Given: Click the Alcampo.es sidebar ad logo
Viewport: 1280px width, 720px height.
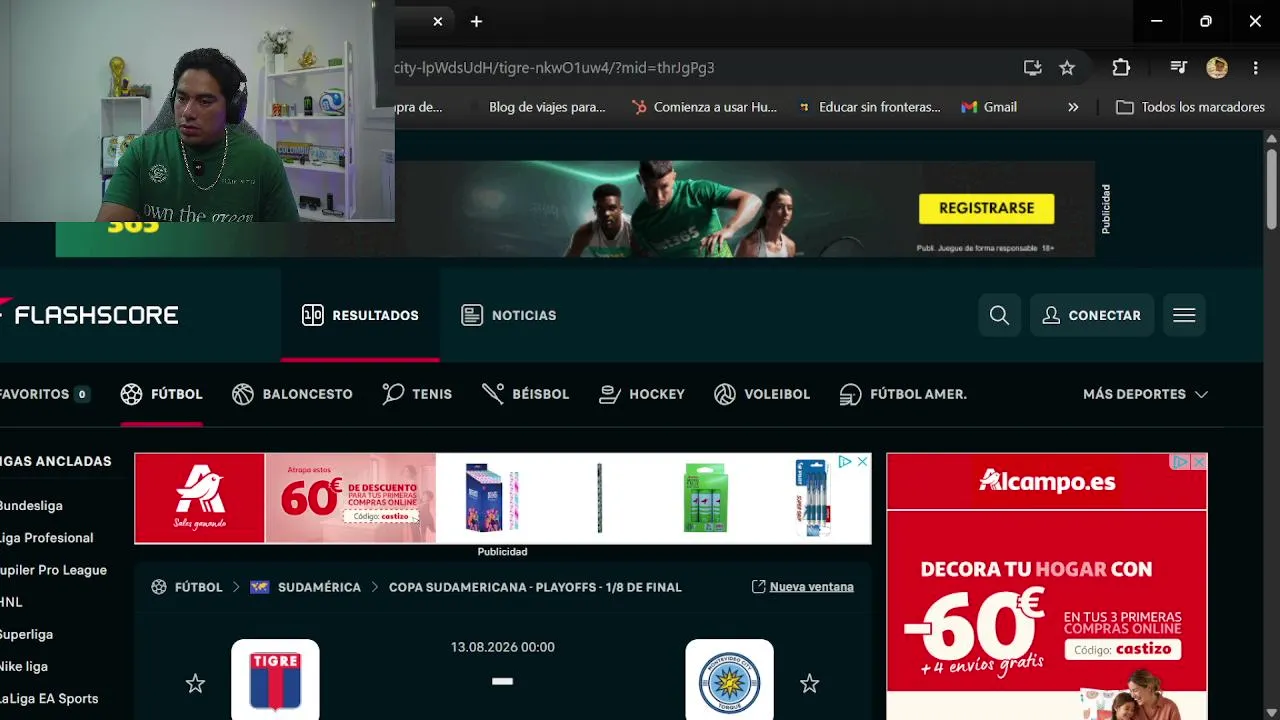Looking at the screenshot, I should click(x=1047, y=482).
